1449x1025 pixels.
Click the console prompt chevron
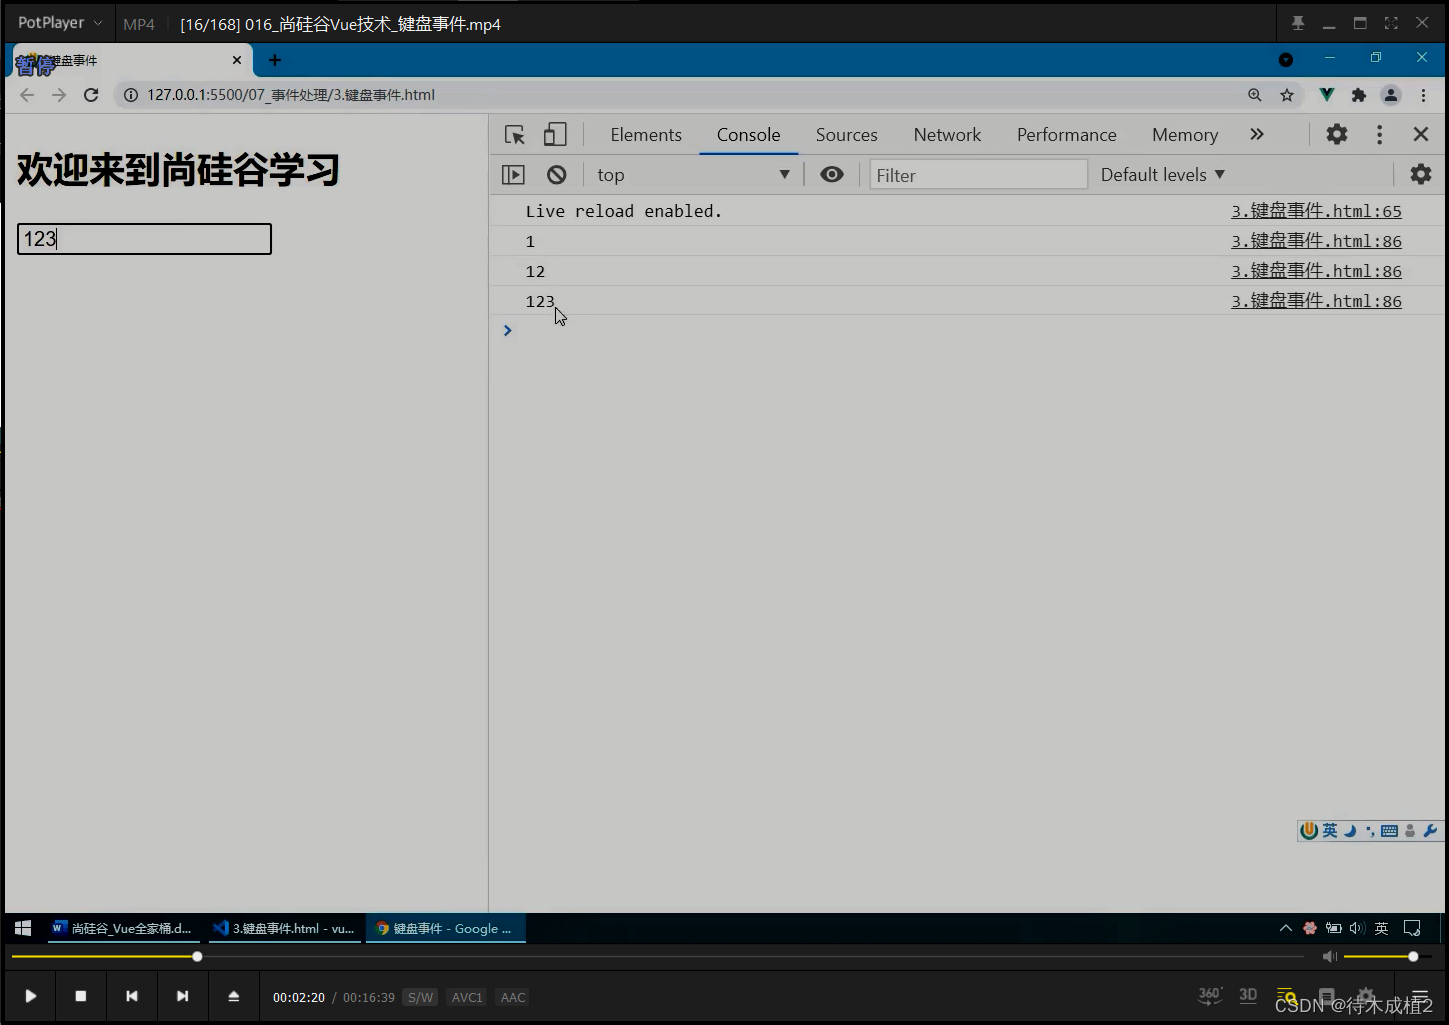pyautogui.click(x=508, y=330)
